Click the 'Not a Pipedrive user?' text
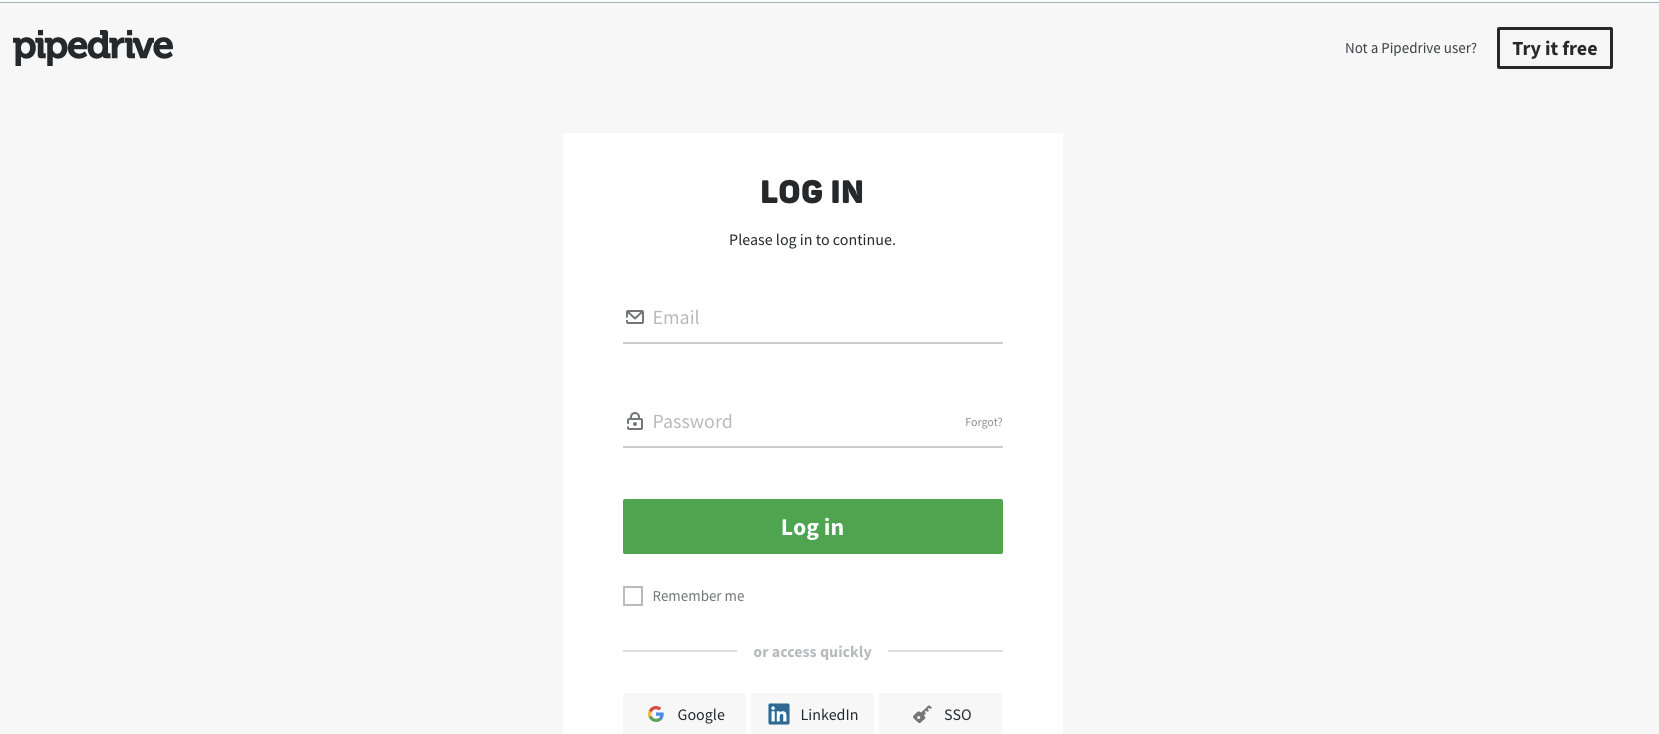This screenshot has height=734, width=1659. click(1410, 48)
